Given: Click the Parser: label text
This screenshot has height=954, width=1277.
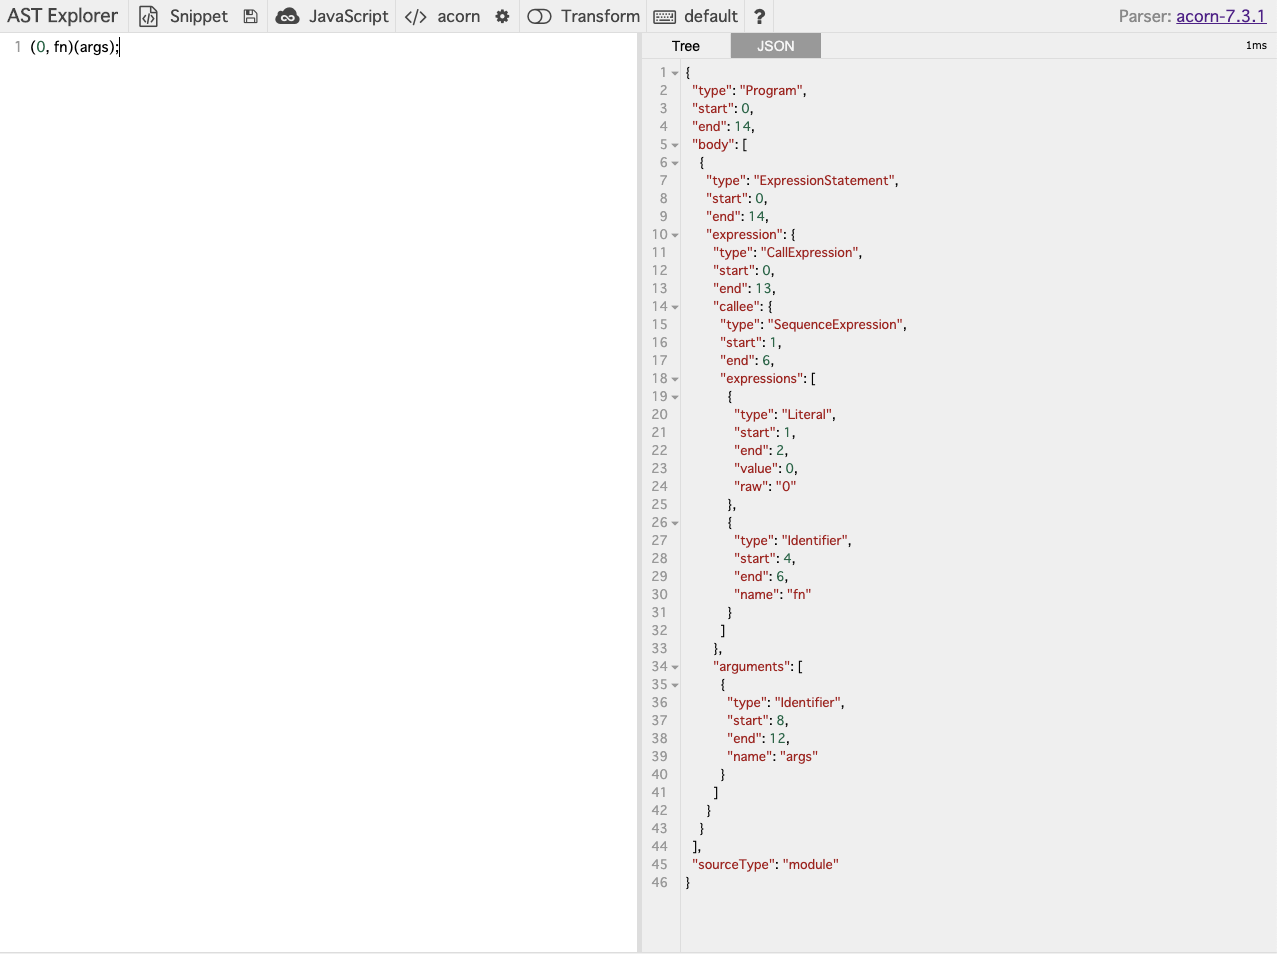Looking at the screenshot, I should (x=1145, y=16).
